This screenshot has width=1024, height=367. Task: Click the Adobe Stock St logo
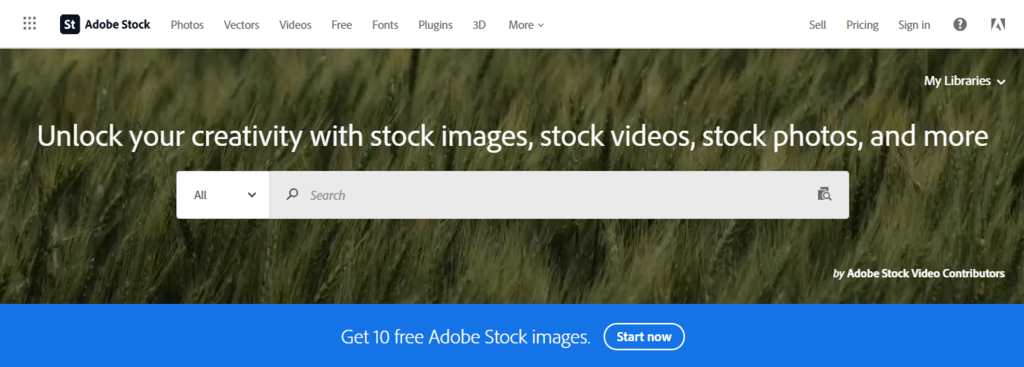[70, 25]
